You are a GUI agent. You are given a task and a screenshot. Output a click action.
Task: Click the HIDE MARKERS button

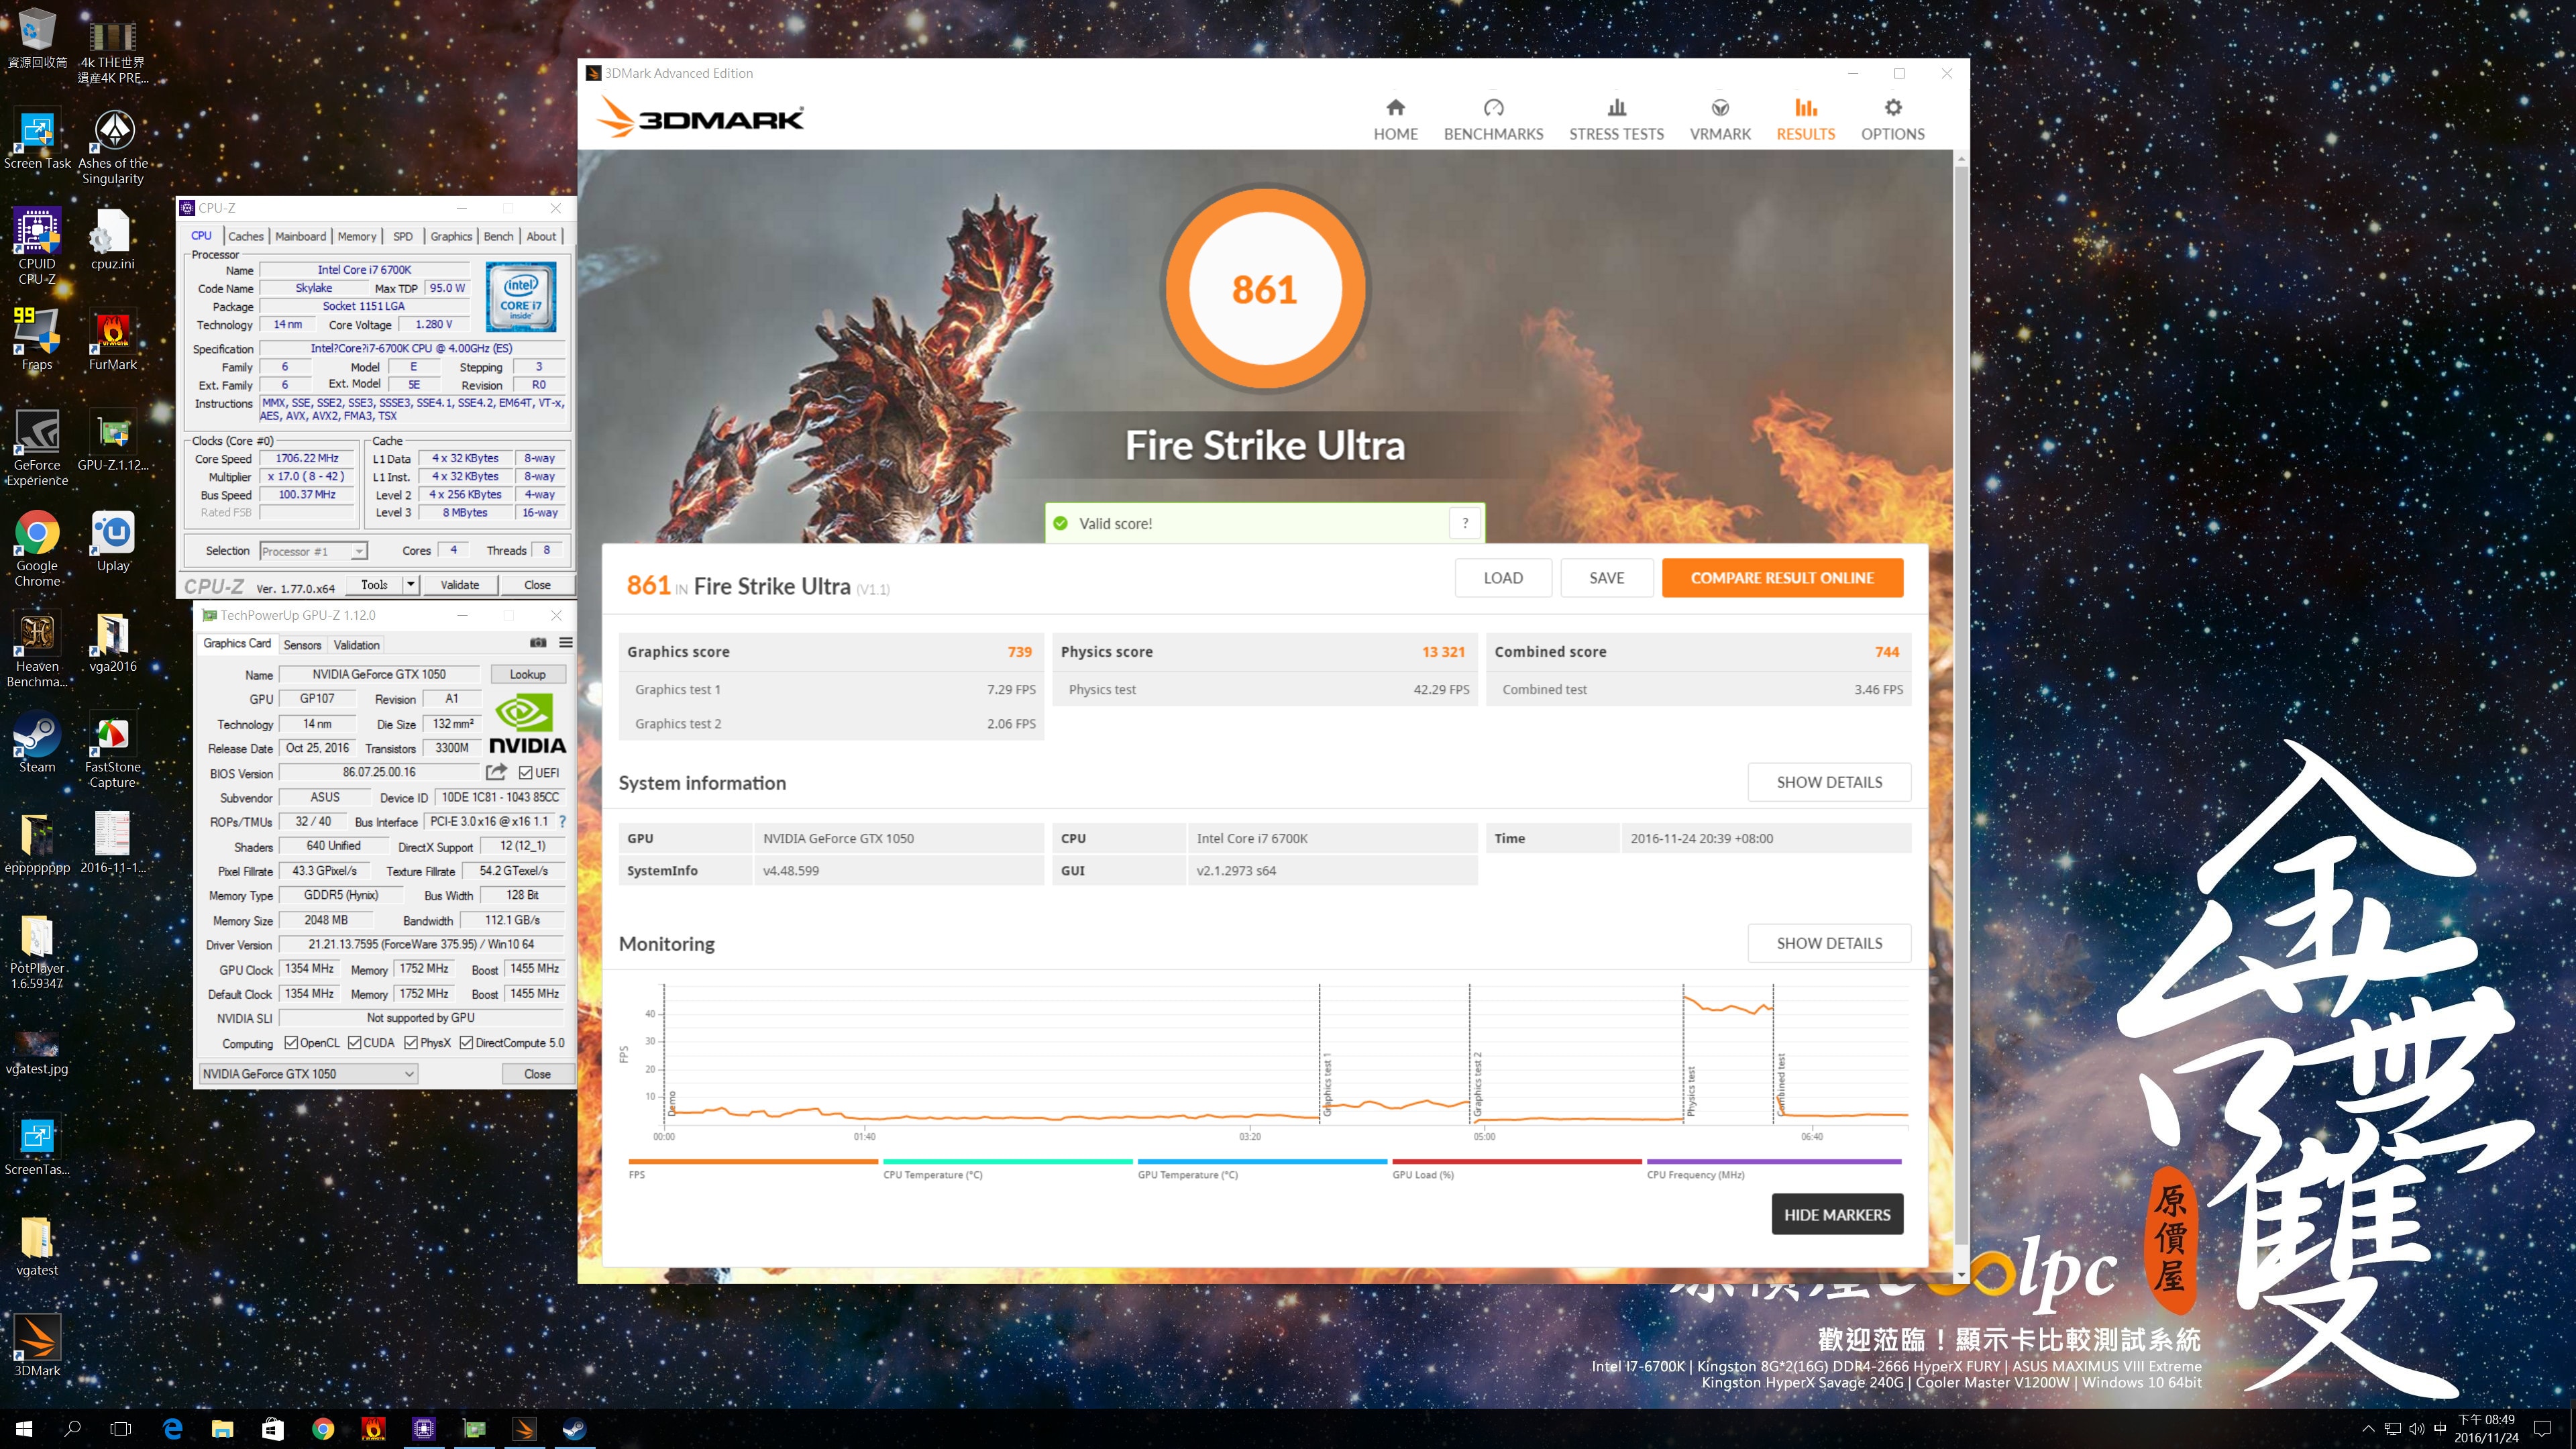[x=1837, y=1214]
